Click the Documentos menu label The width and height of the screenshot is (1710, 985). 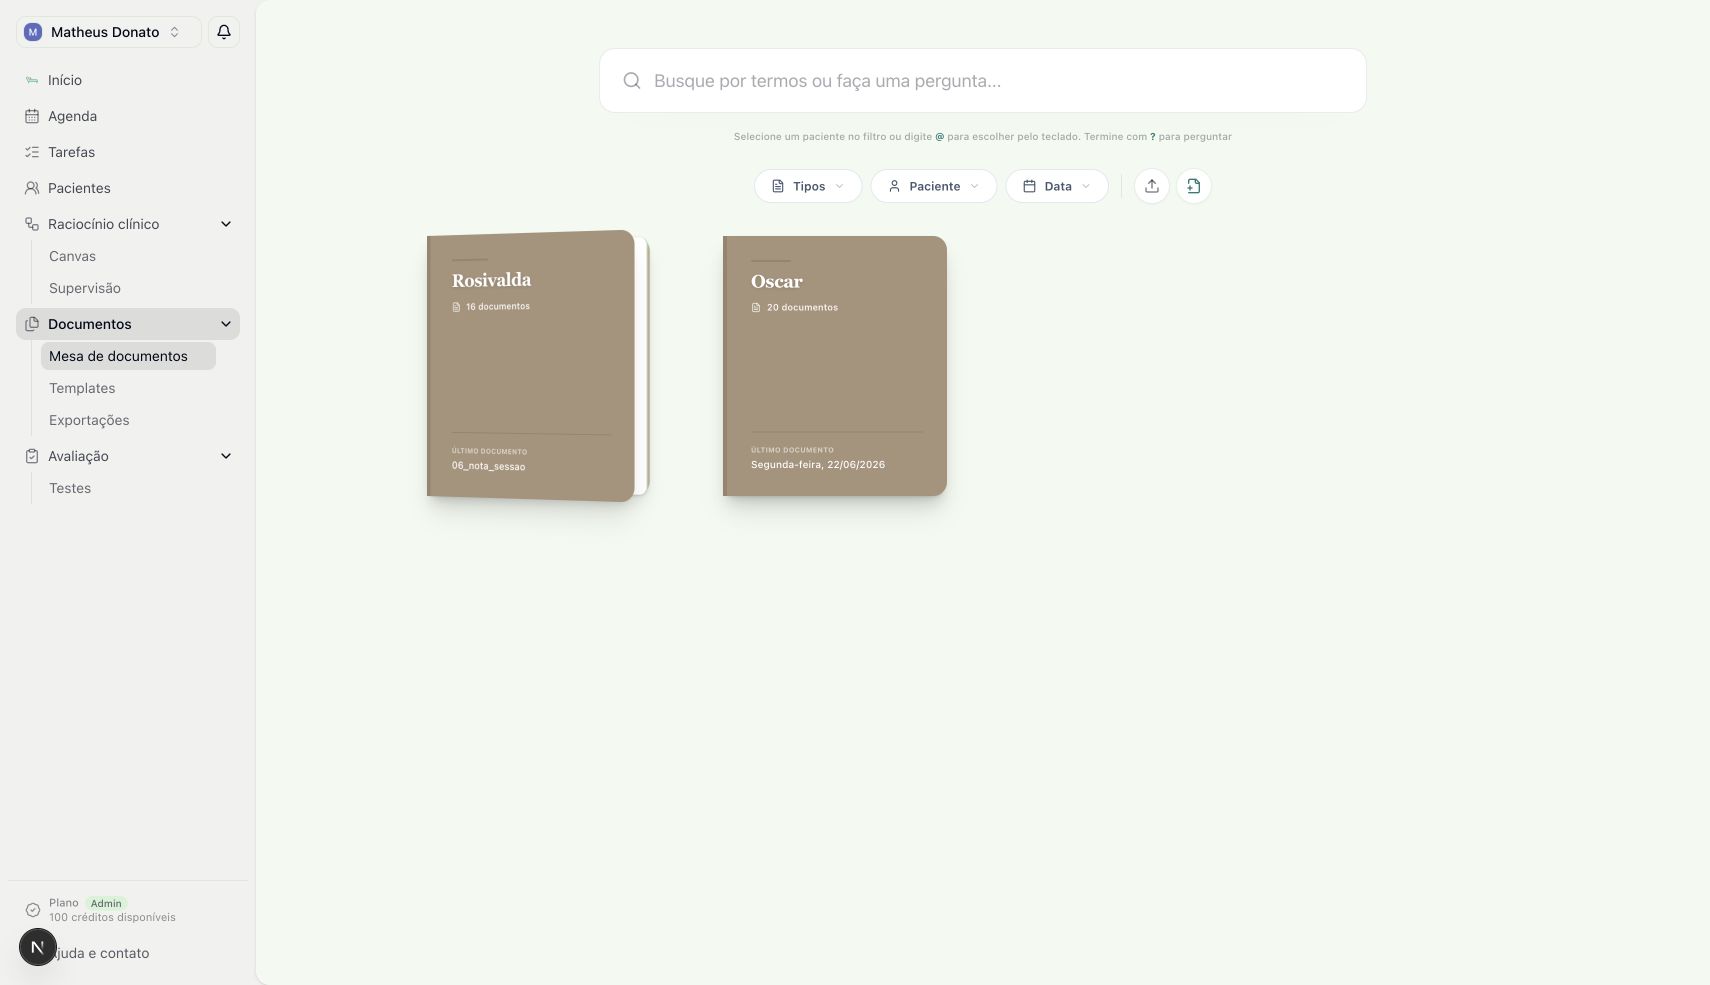pyautogui.click(x=90, y=324)
